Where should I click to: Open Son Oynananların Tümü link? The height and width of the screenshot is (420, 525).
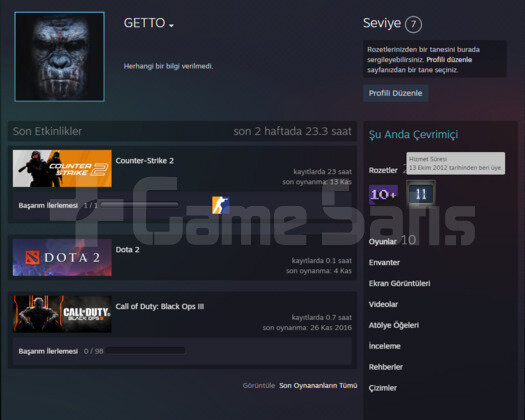point(318,386)
